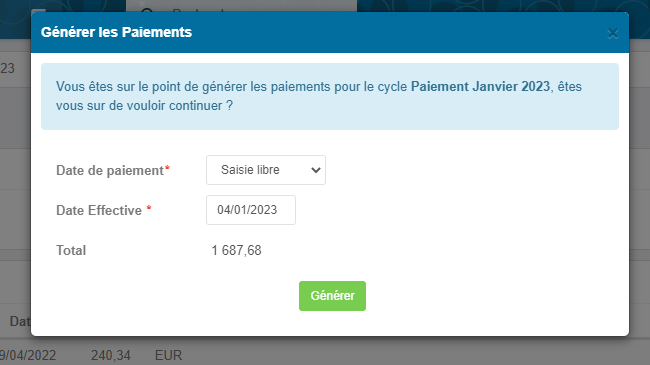Click the blue header bar of the dialog
This screenshot has height=365, width=650.
[330, 32]
